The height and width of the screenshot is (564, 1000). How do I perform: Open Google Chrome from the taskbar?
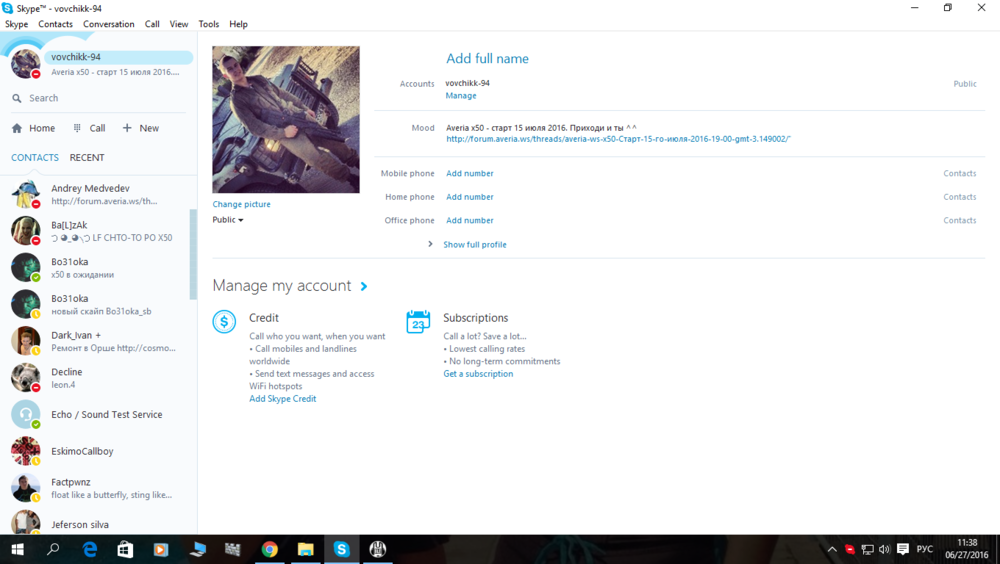[269, 549]
